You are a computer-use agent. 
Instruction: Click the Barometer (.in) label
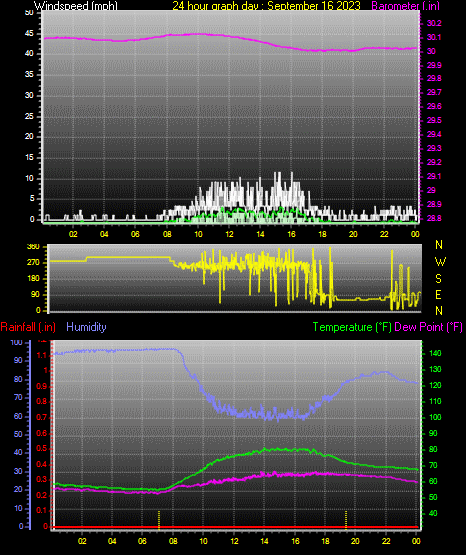pos(405,6)
